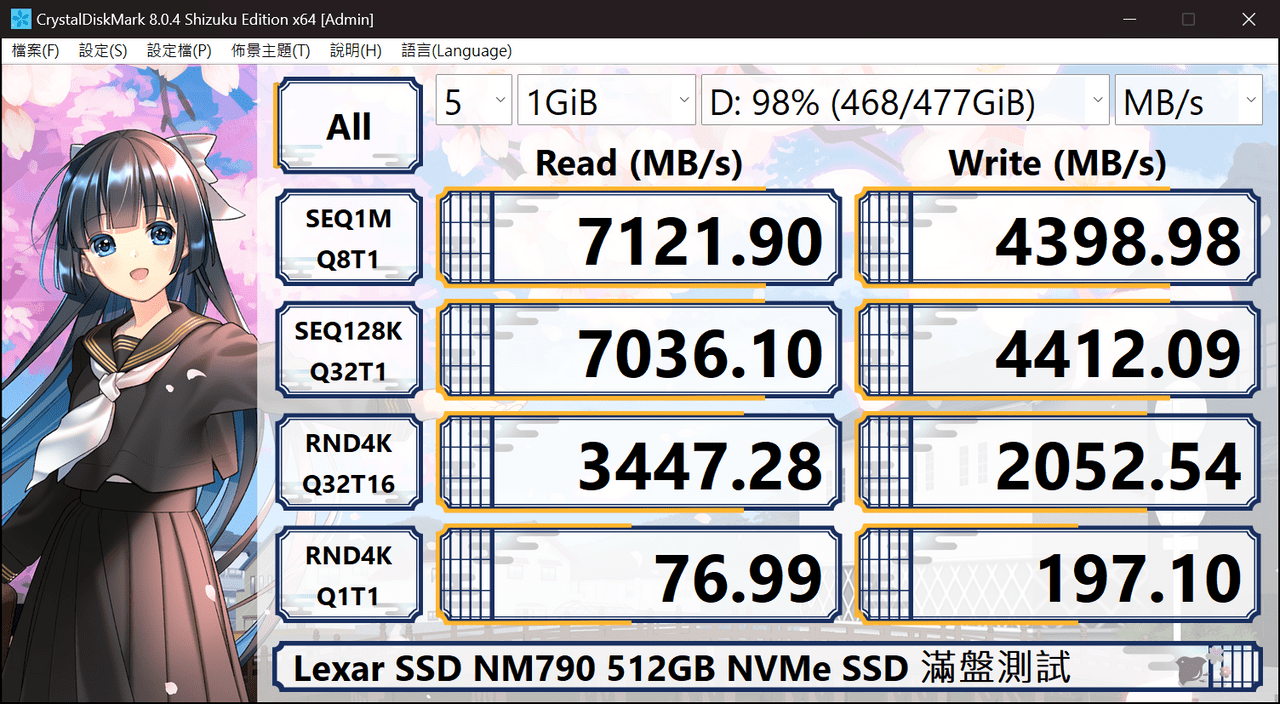Start the SEQ128K Q32T1 test
Viewport: 1280px width, 704px height.
point(348,350)
